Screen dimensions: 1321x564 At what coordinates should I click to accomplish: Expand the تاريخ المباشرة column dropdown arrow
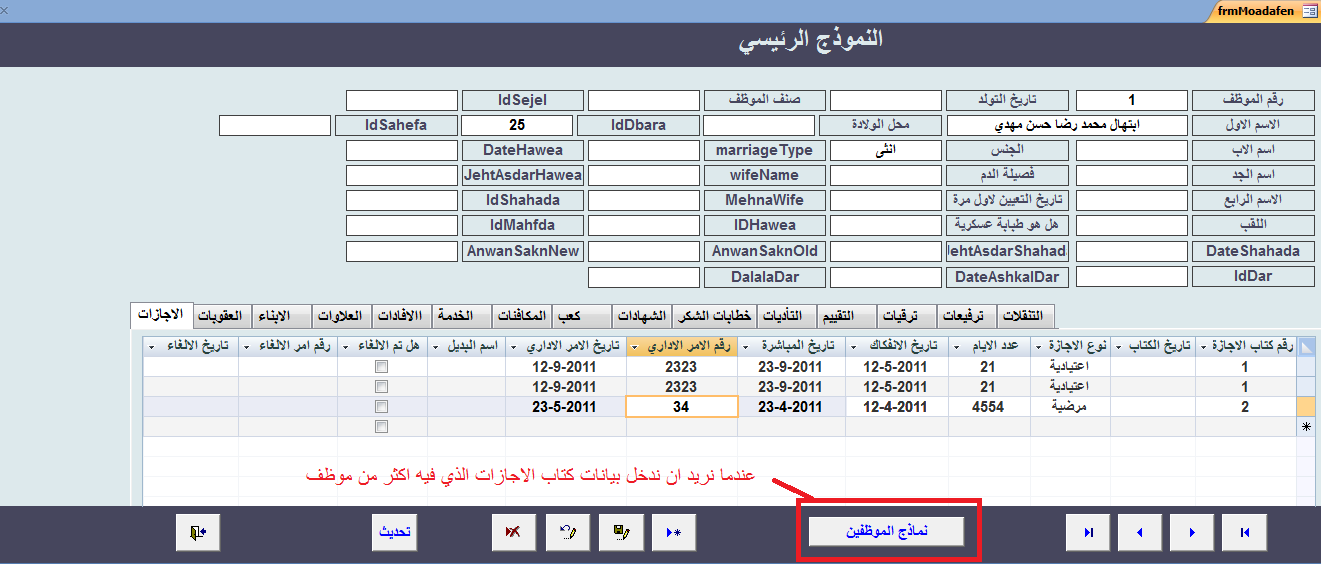coord(744,346)
